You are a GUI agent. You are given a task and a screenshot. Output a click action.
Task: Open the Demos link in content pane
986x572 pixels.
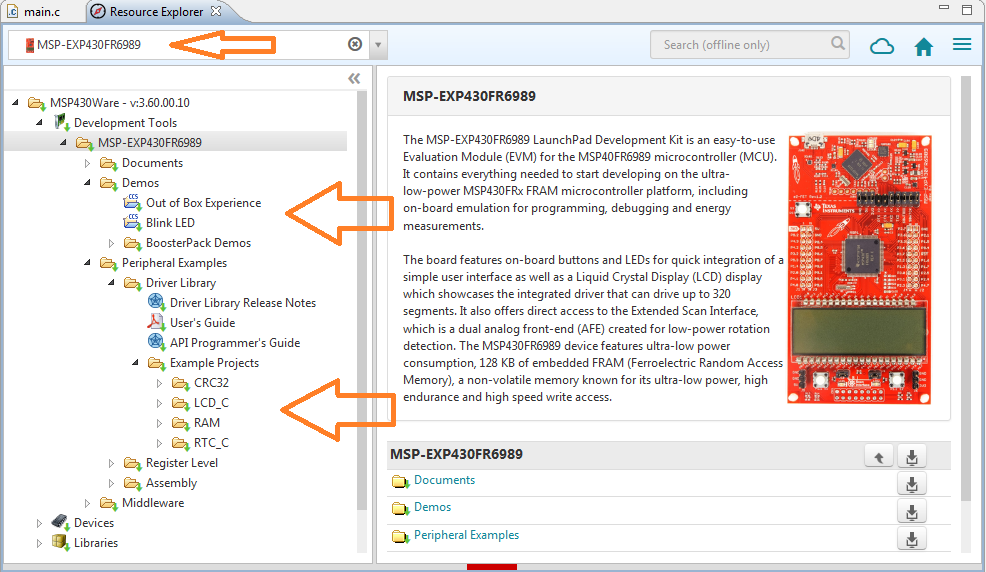coord(432,507)
